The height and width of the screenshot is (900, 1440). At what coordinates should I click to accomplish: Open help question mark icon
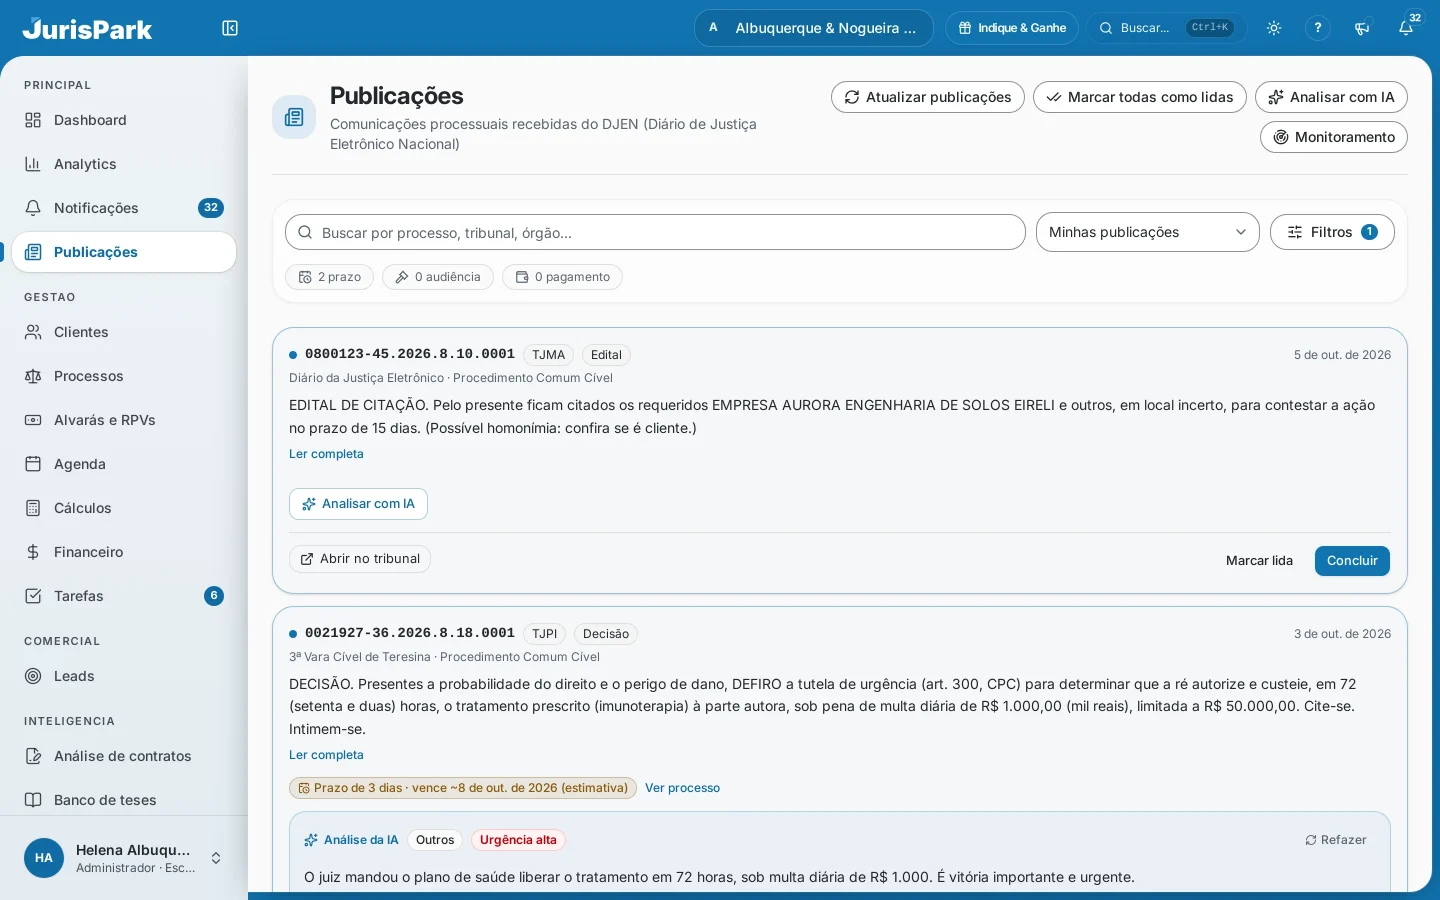1318,28
